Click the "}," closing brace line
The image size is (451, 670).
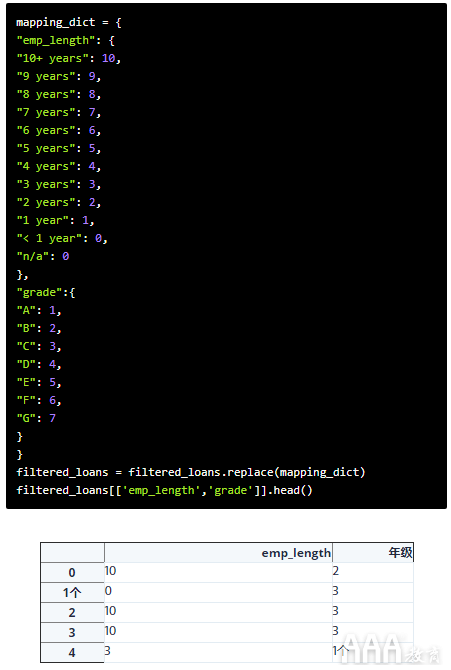[x=23, y=274]
